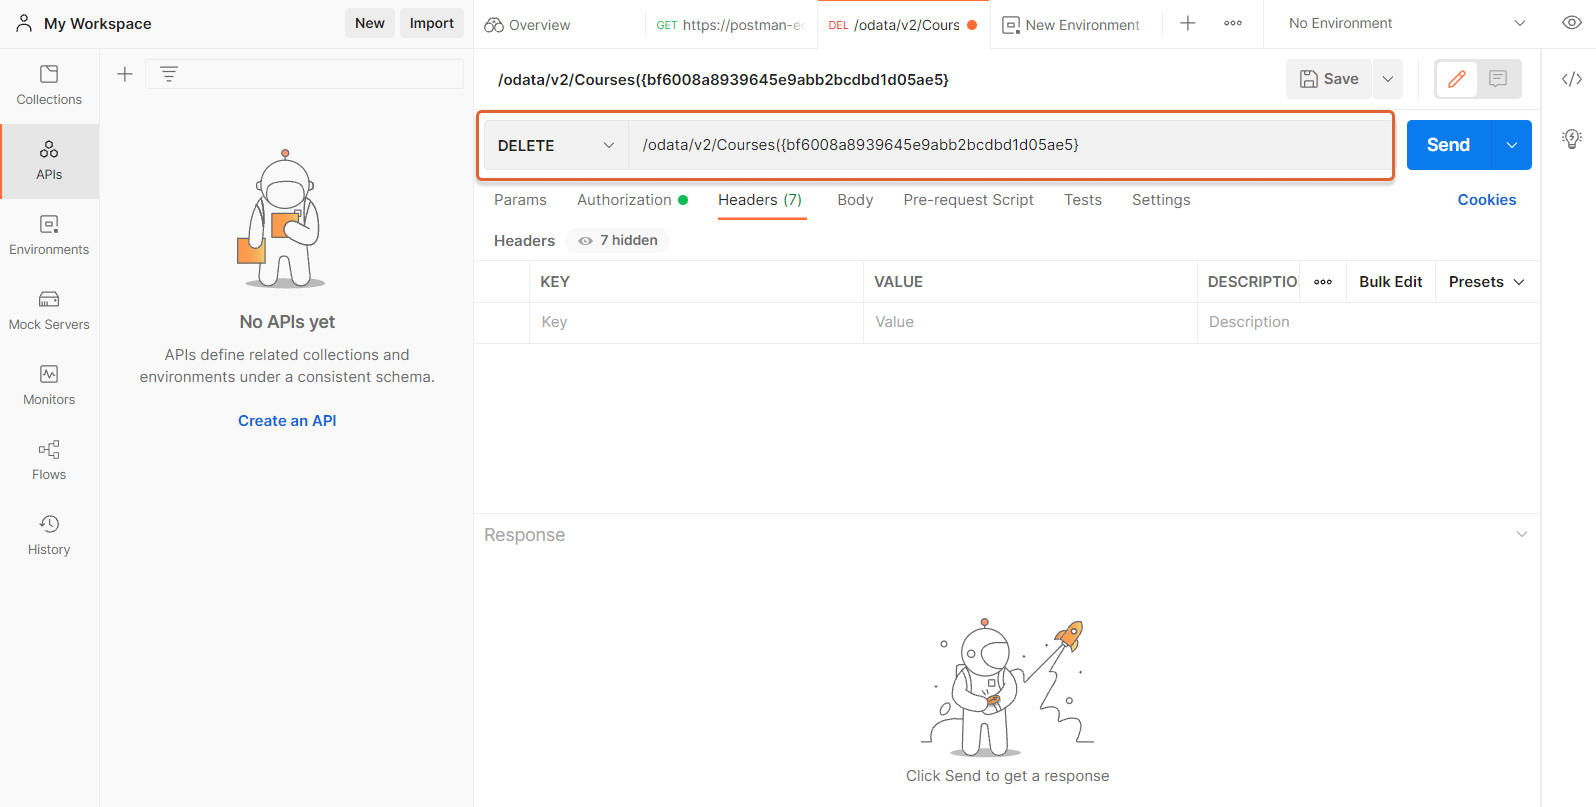Click the lightbulb info icon
1596x807 pixels.
(1571, 138)
